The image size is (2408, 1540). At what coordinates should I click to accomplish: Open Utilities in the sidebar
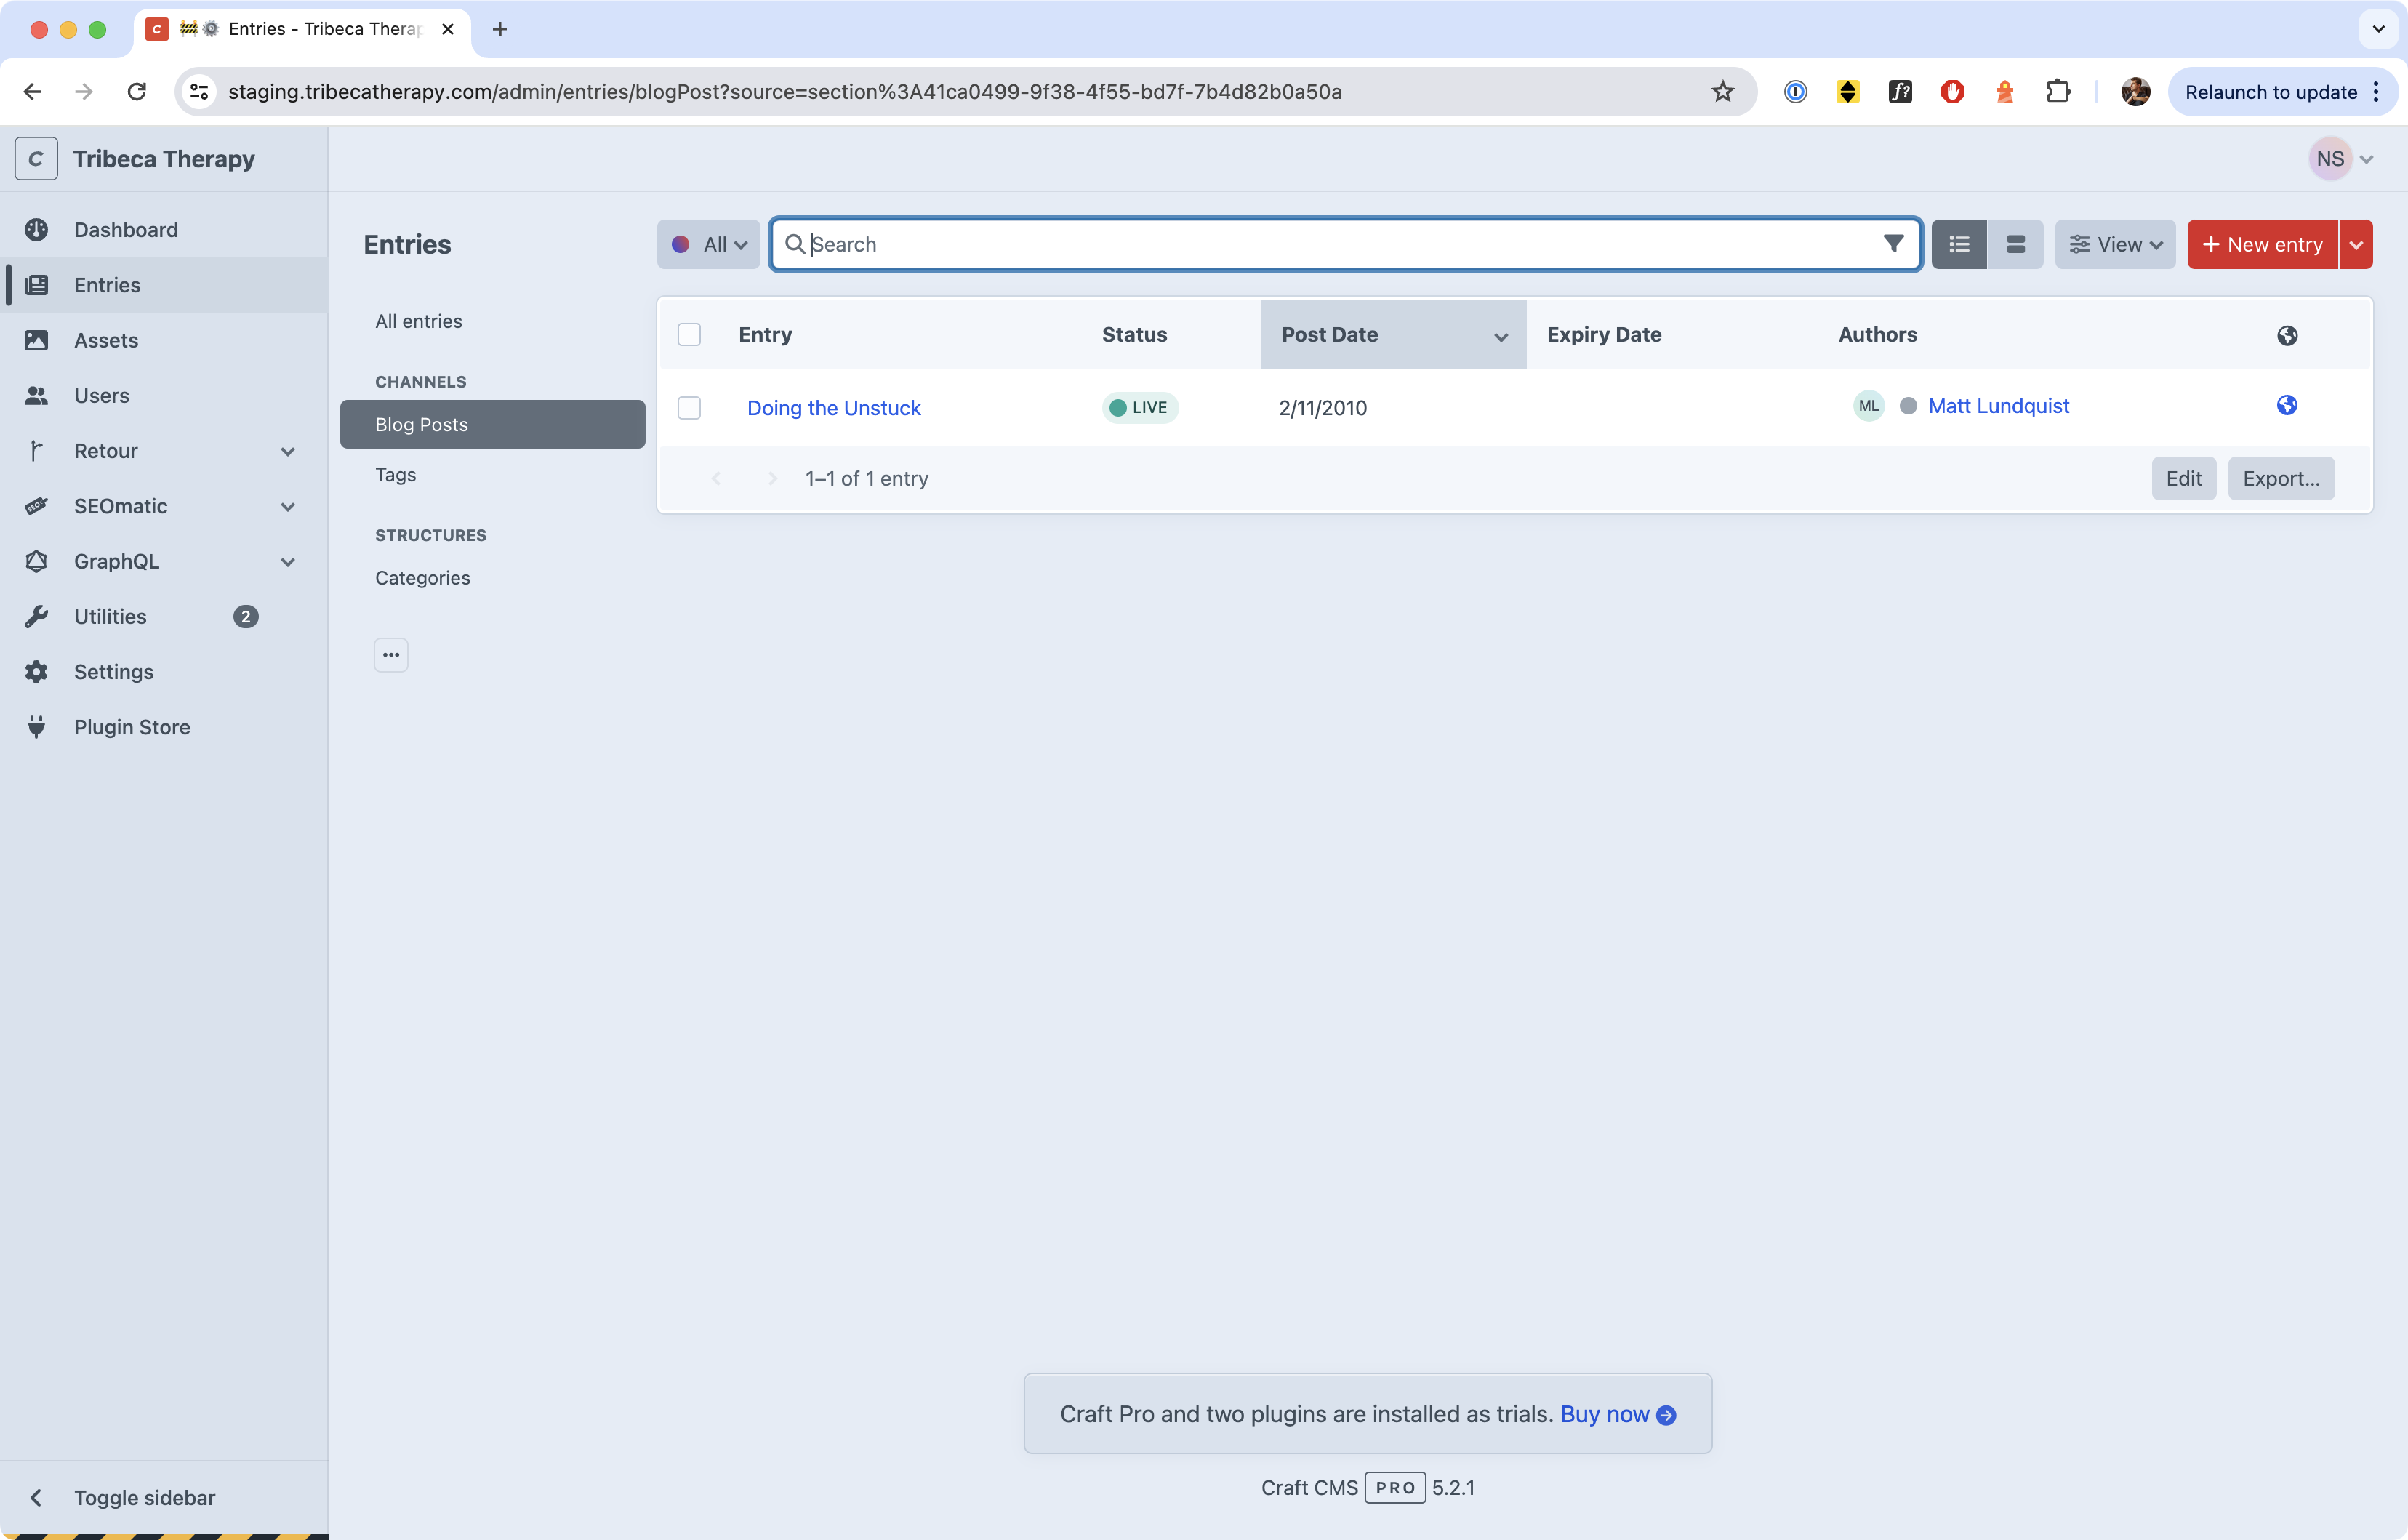click(x=164, y=616)
